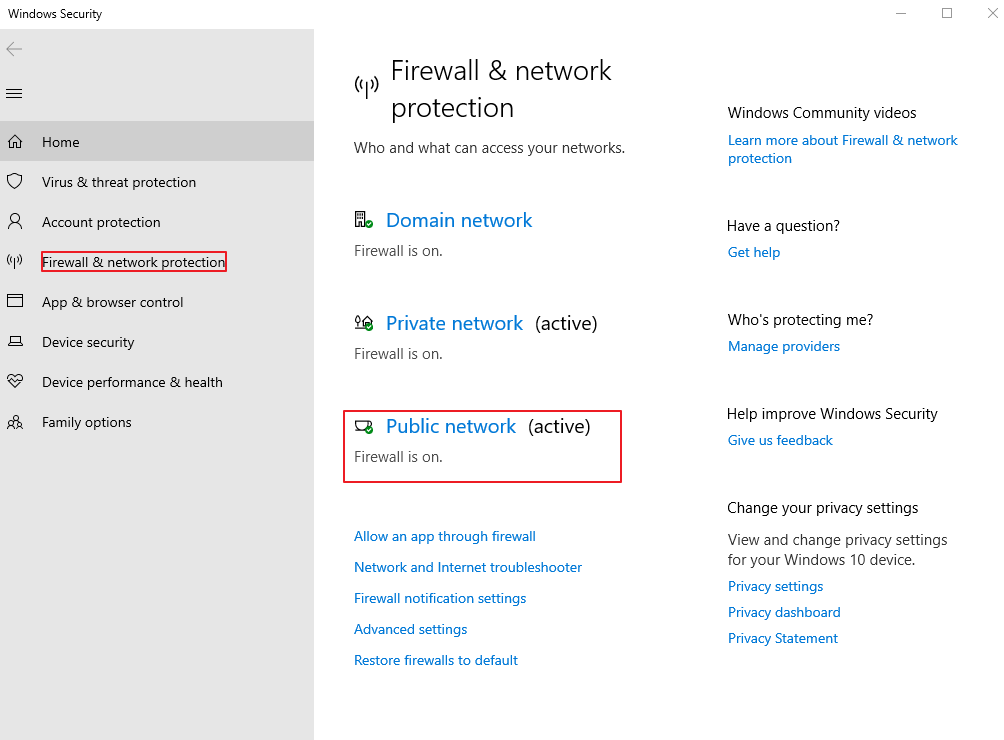
Task: Click the App & browser control icon
Action: click(x=15, y=302)
